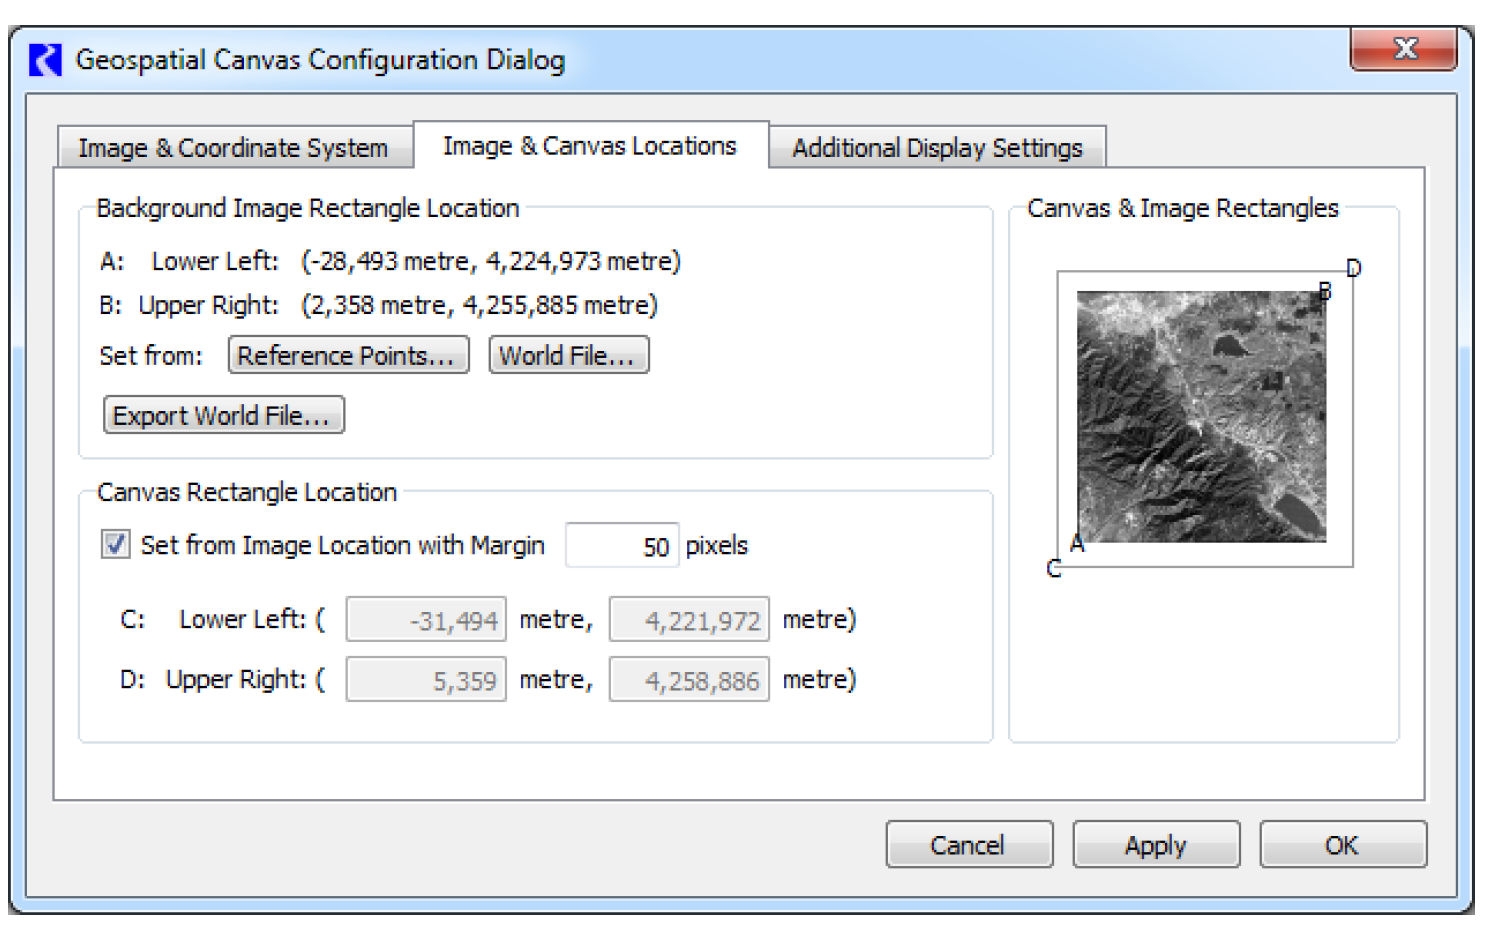Switch to Image & Coordinate System tab
The height and width of the screenshot is (925, 1511).
(x=233, y=148)
